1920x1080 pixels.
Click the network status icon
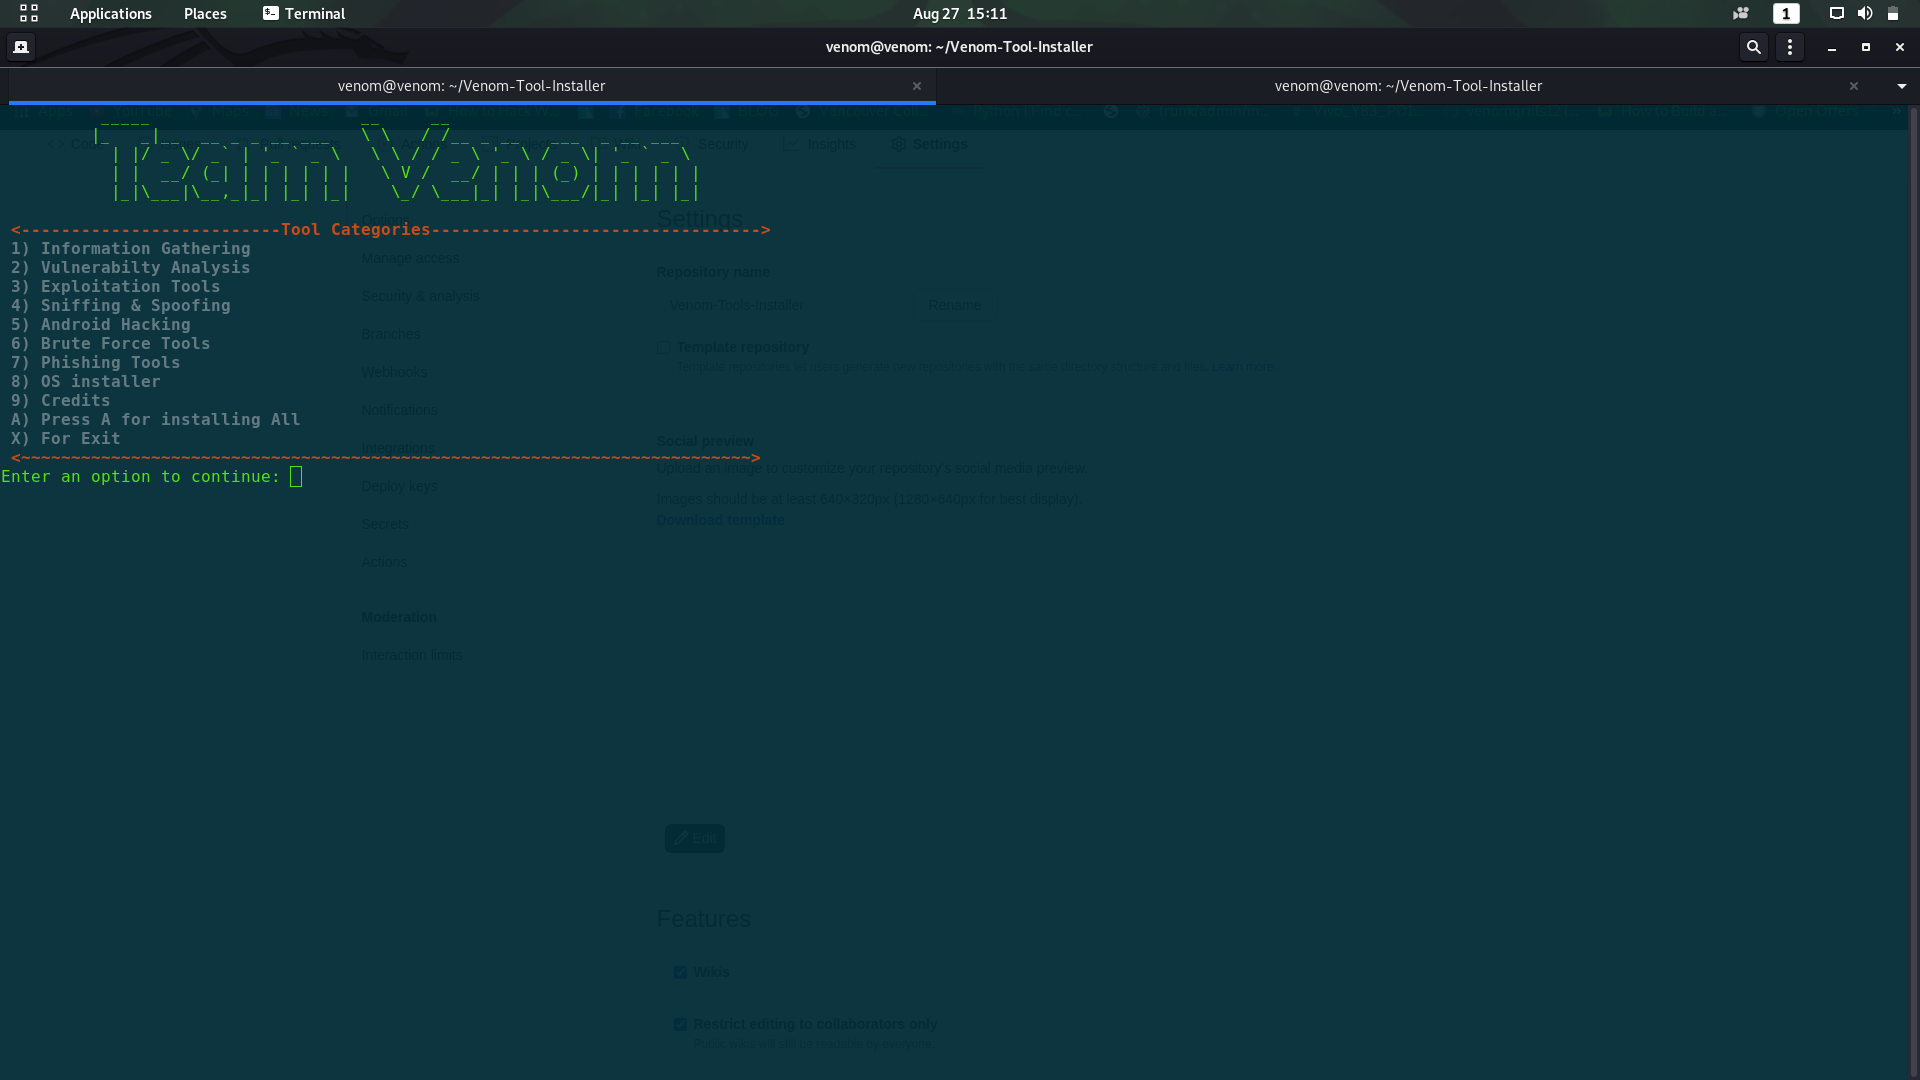tap(1834, 13)
